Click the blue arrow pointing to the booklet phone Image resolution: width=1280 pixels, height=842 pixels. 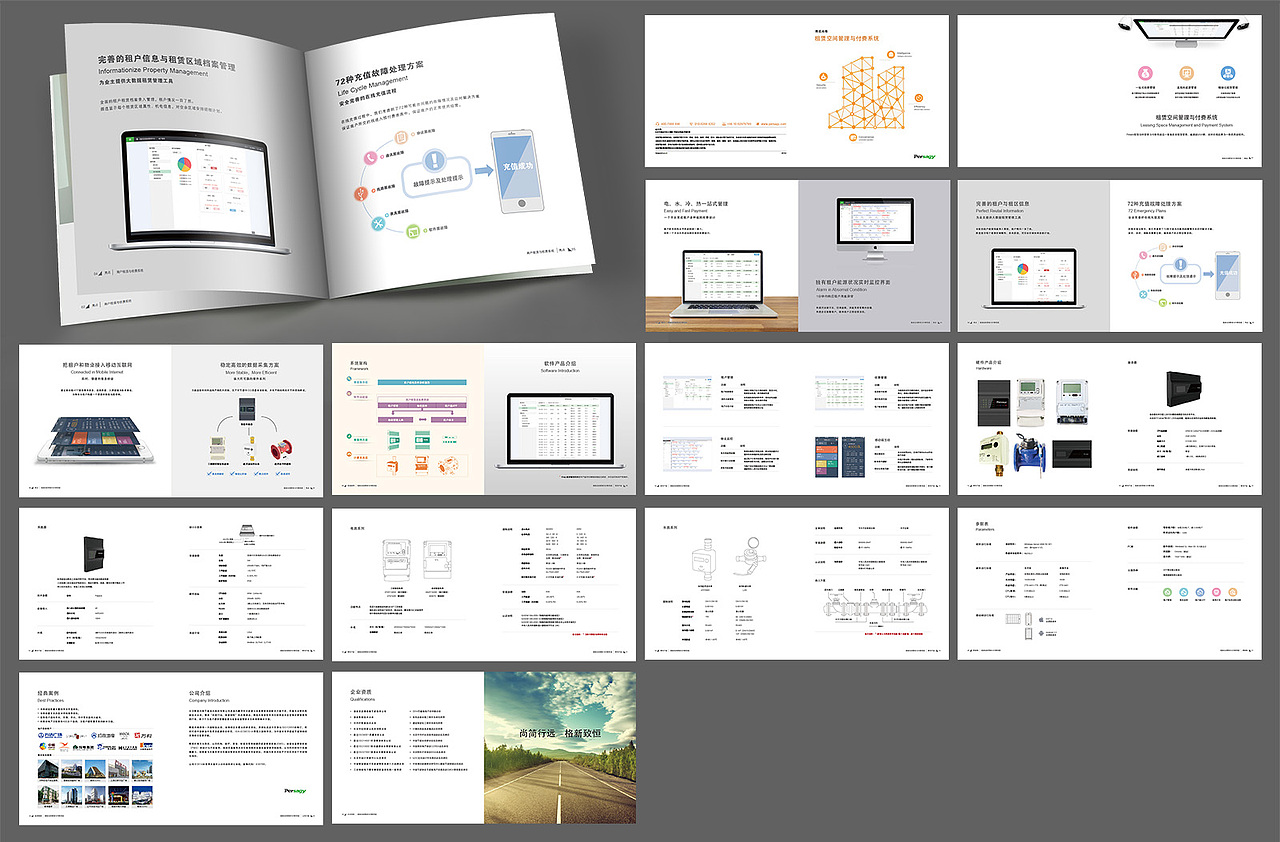point(484,171)
